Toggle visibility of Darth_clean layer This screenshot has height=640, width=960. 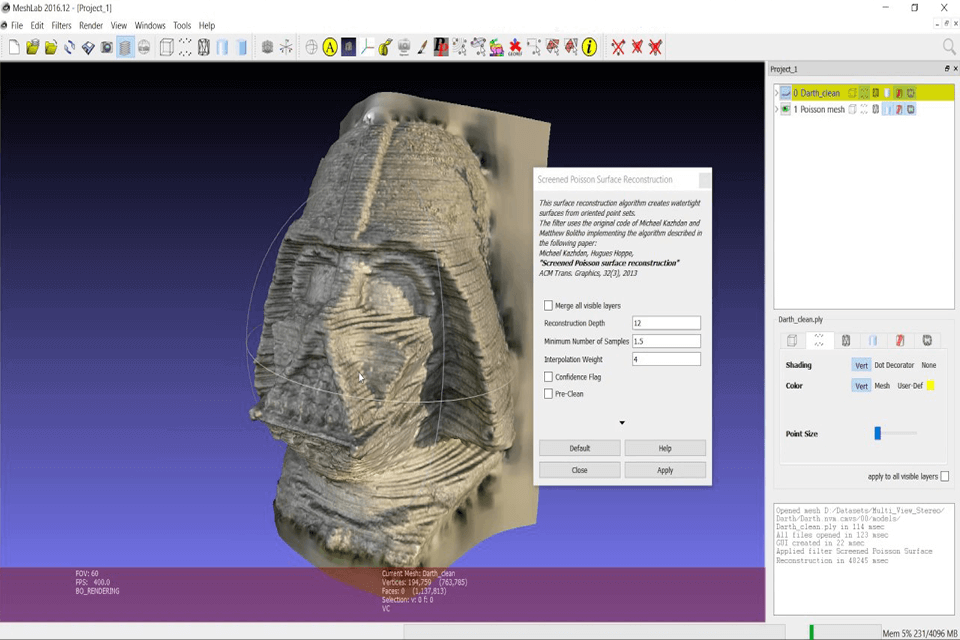coord(786,93)
